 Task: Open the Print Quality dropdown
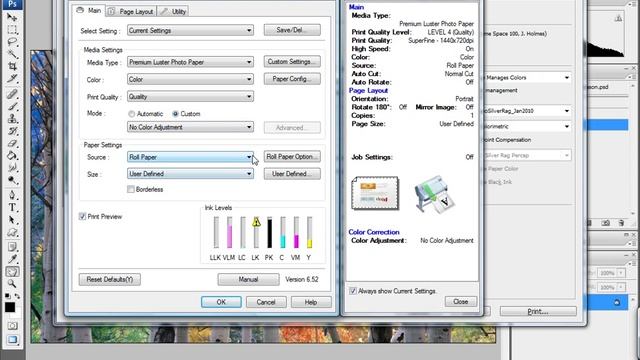click(190, 97)
